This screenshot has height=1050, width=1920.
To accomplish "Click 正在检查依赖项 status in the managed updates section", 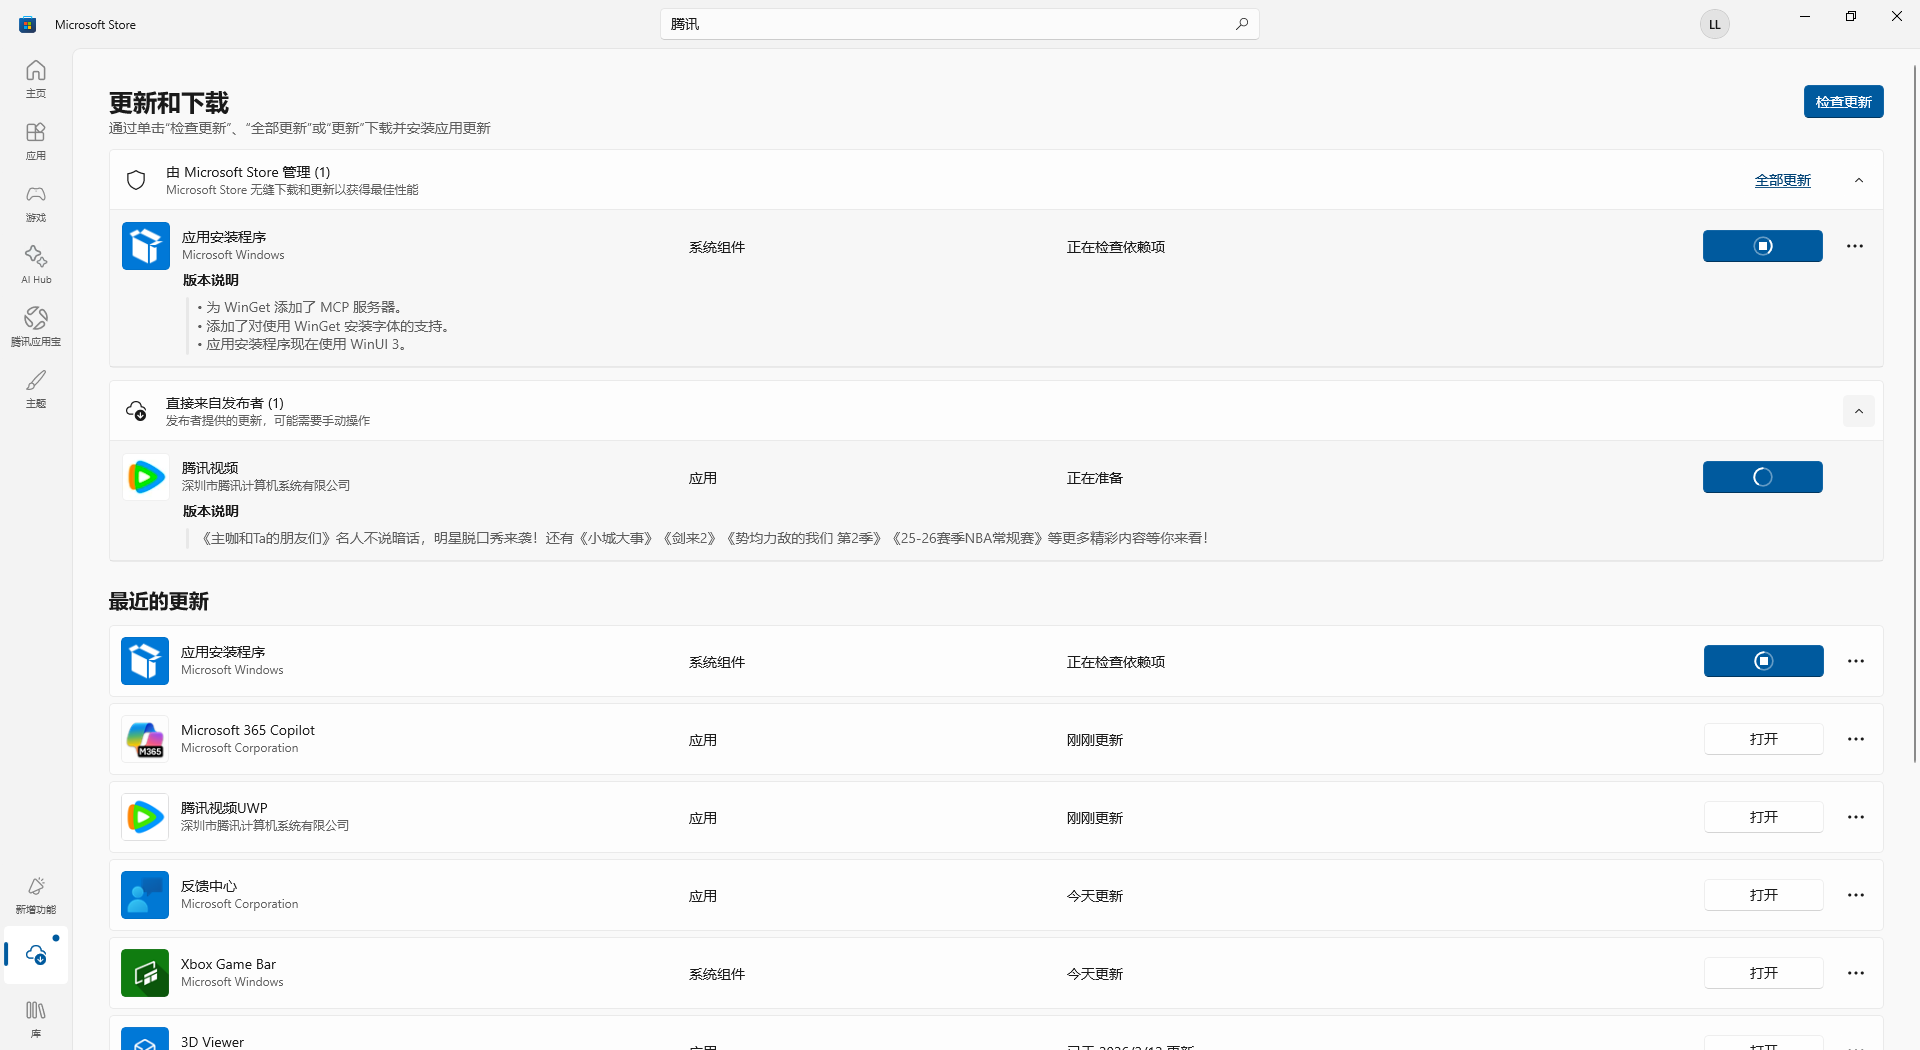I will tap(1116, 247).
